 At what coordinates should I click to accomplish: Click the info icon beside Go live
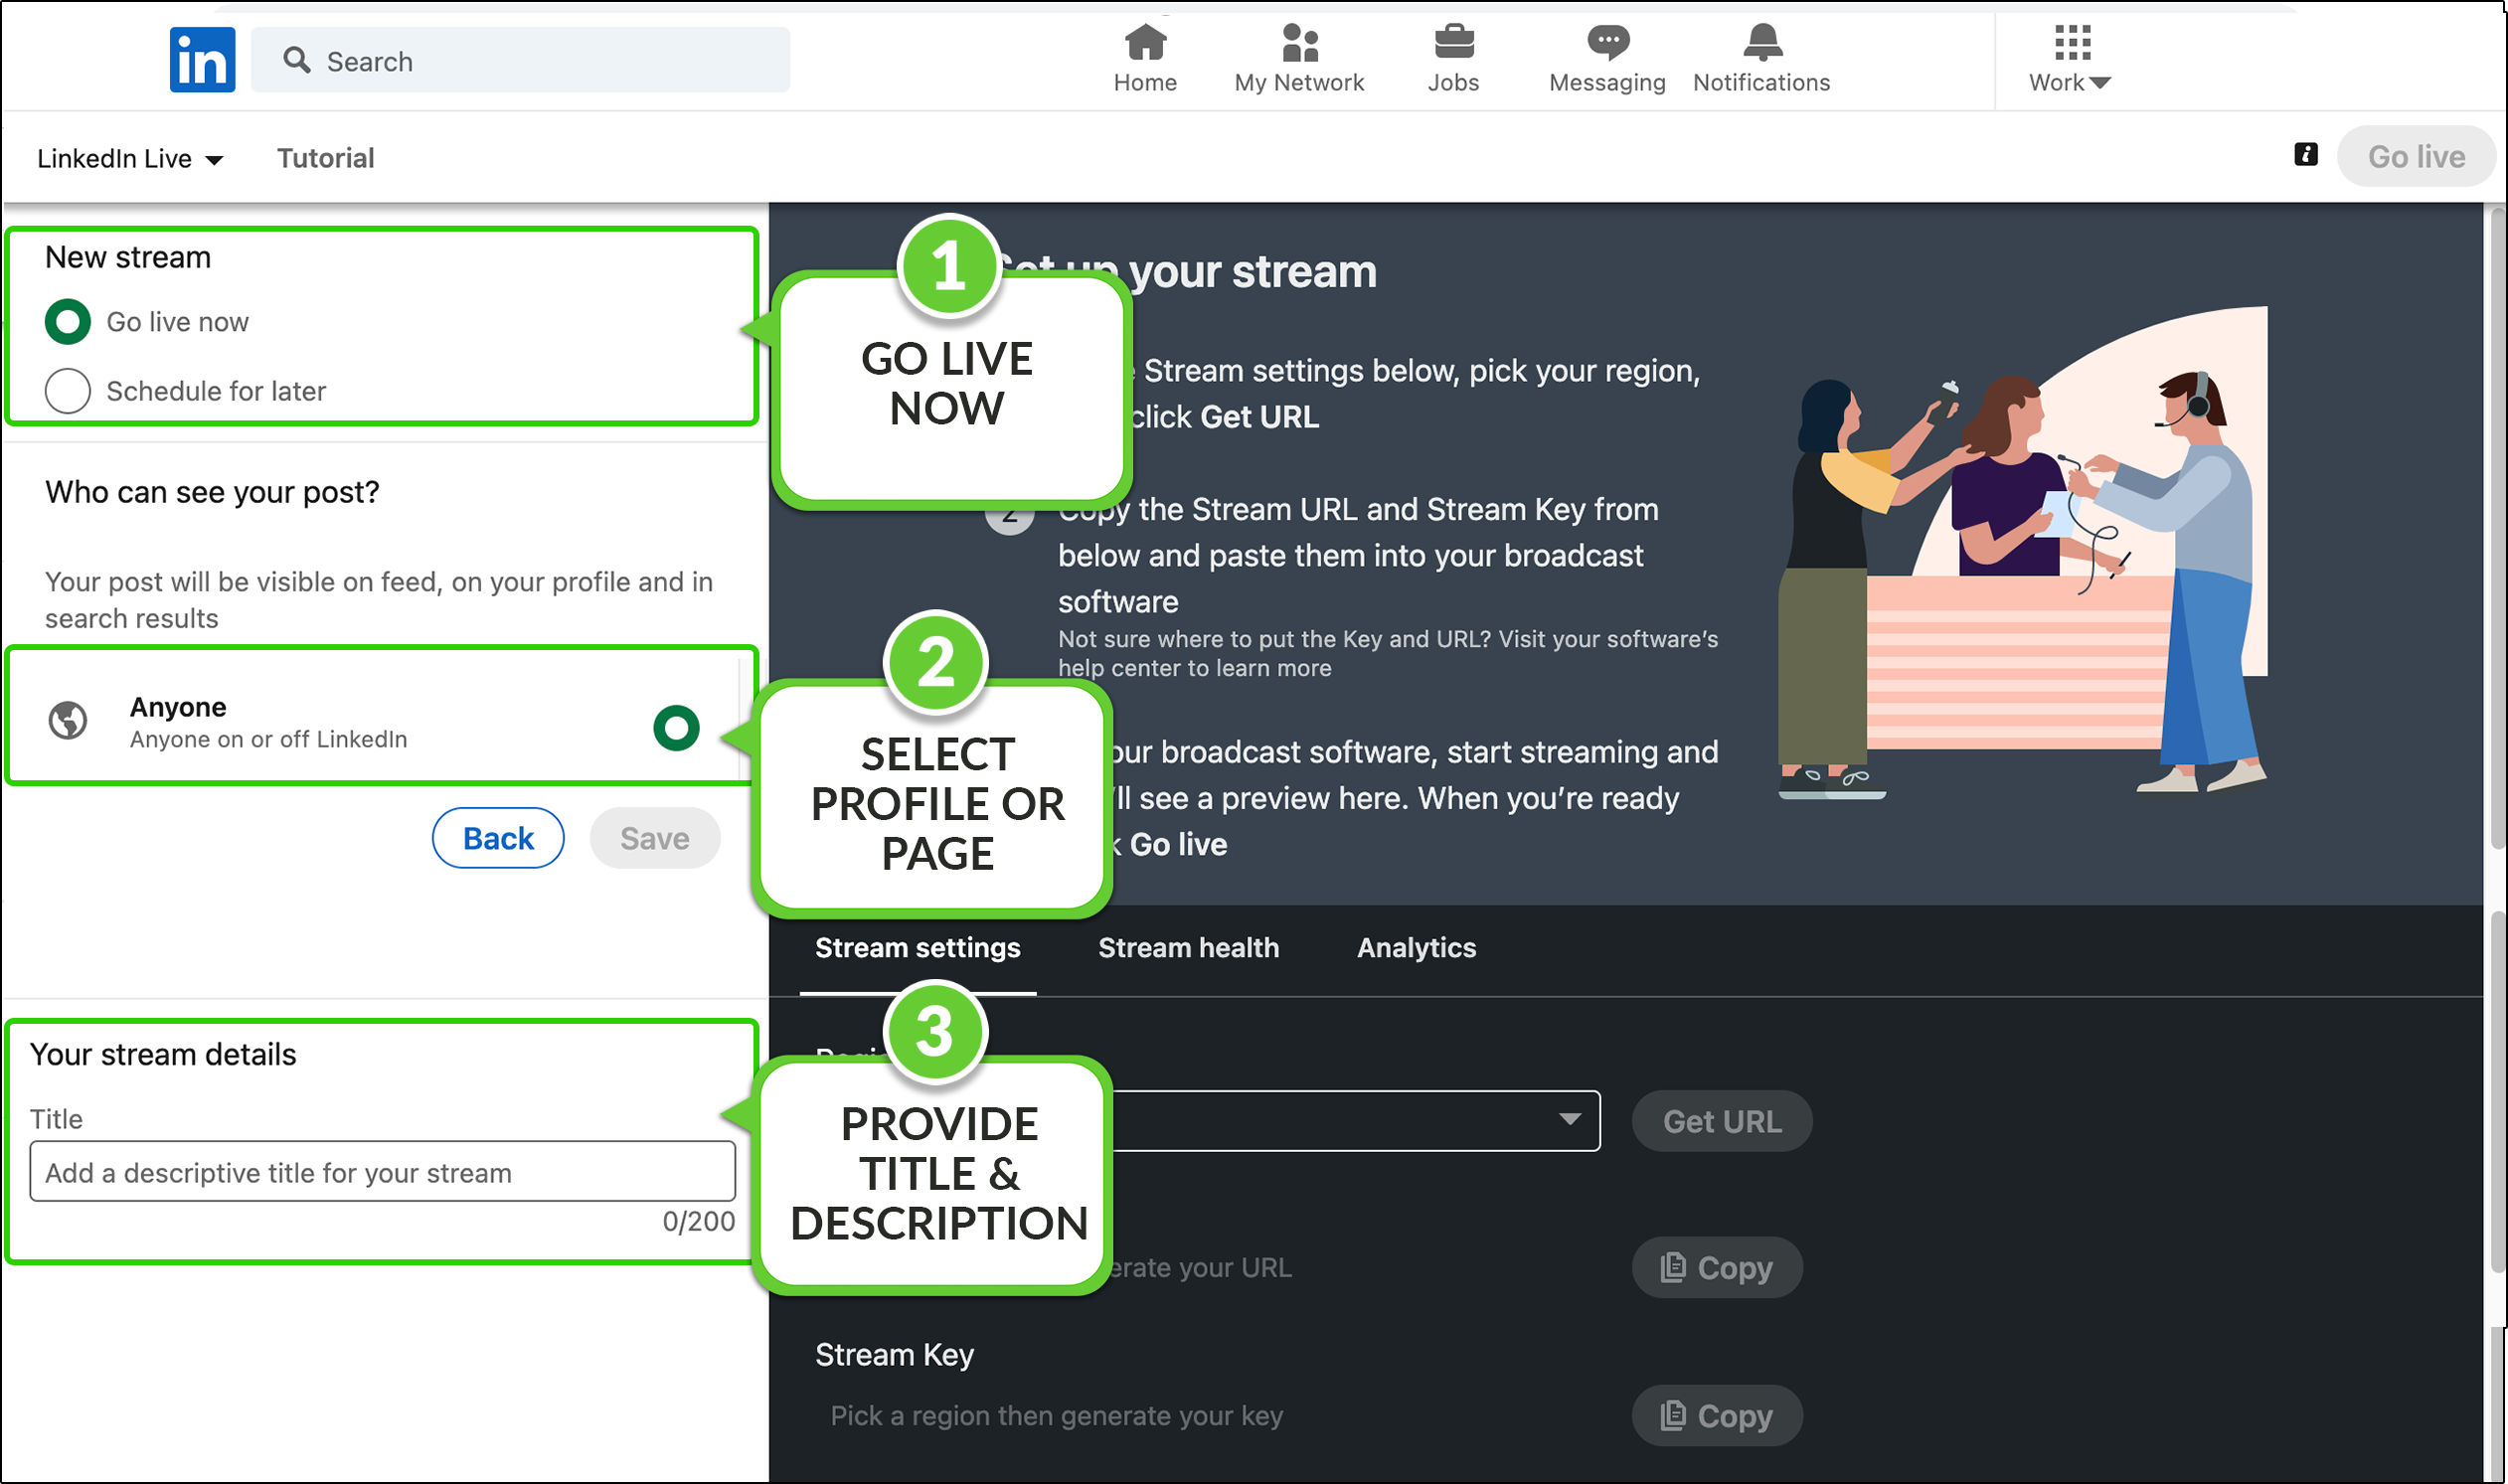point(2305,154)
